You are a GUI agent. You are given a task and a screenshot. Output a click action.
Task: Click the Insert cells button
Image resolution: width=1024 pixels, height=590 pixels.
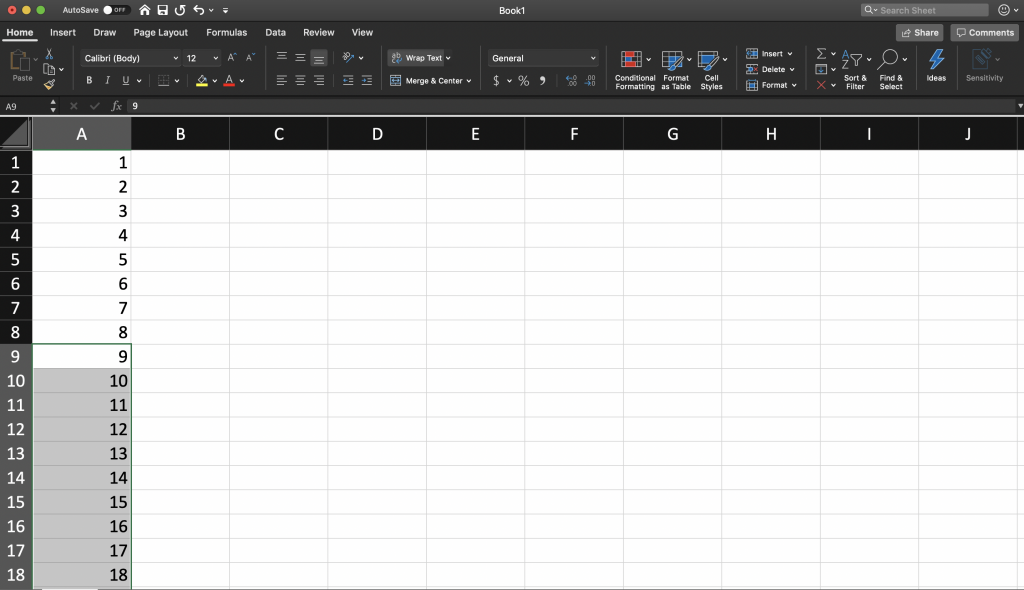click(769, 54)
